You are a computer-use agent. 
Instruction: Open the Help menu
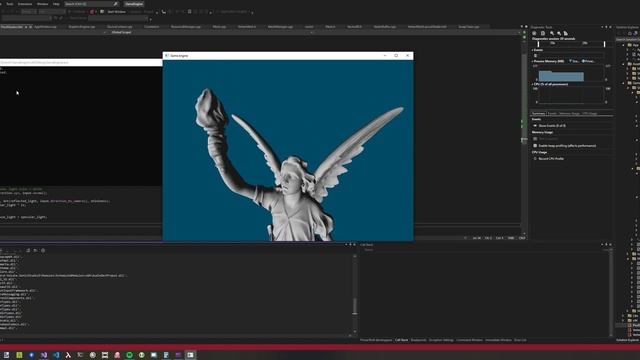[x=56, y=4]
